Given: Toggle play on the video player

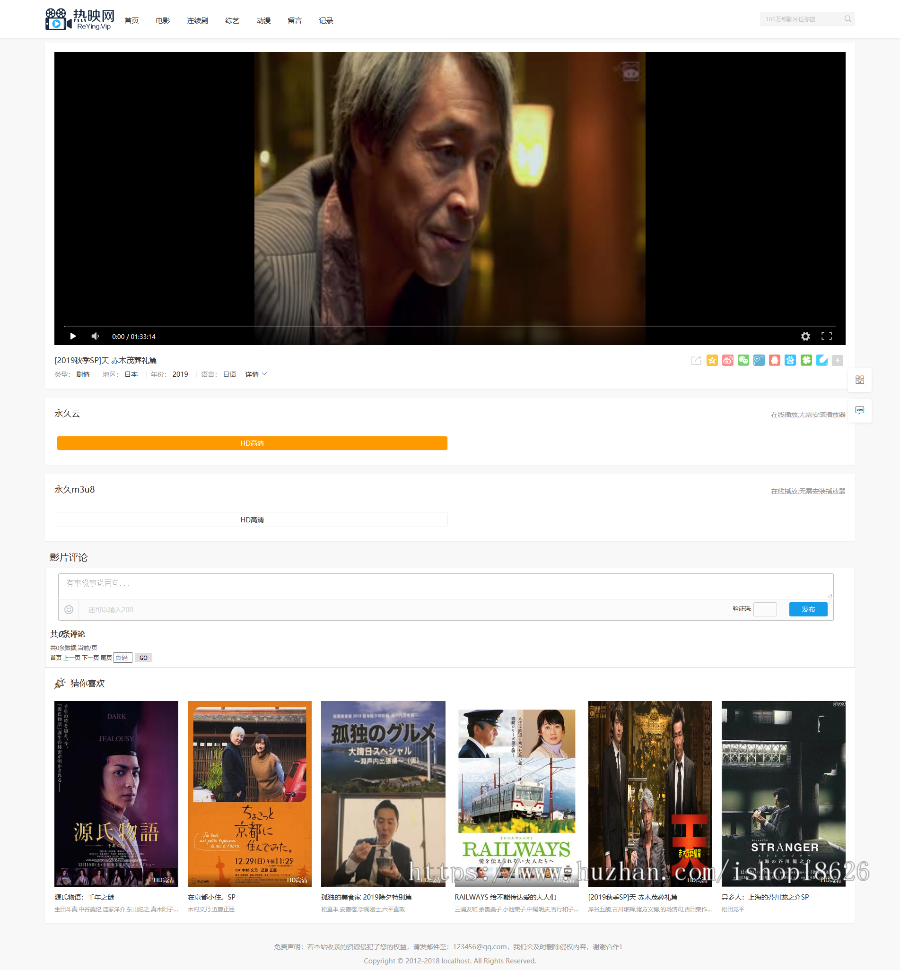Looking at the screenshot, I should coord(72,336).
